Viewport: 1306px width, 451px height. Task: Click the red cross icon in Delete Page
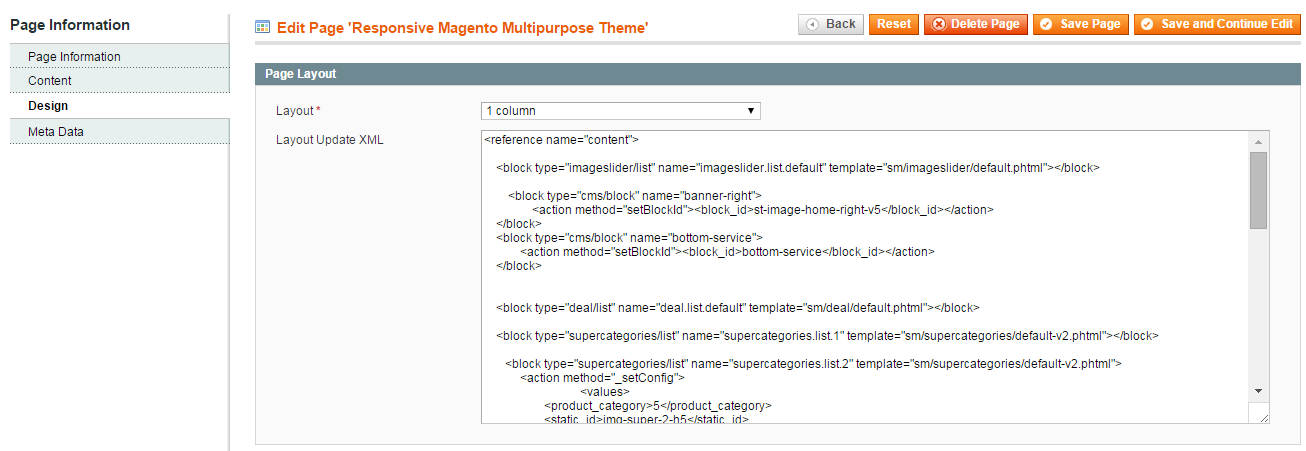click(939, 24)
